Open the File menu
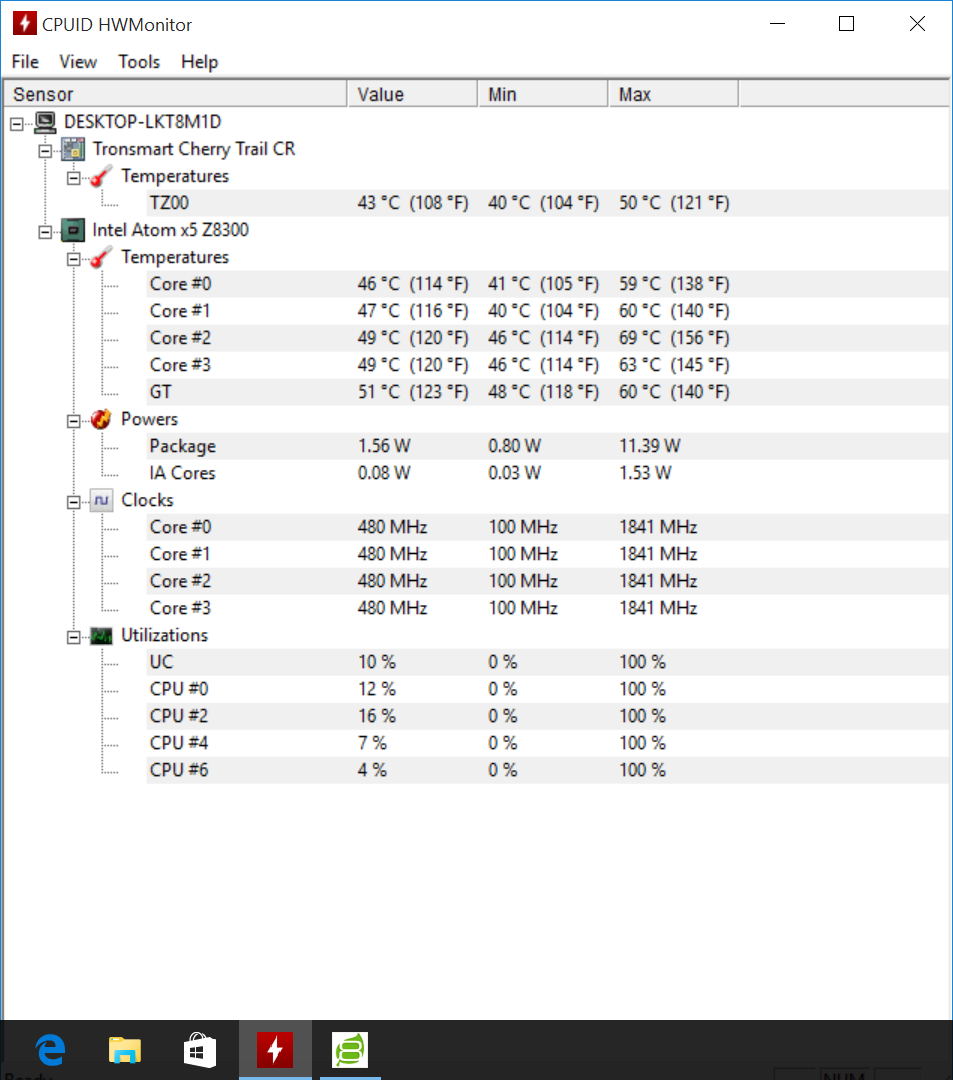Viewport: 953px width, 1080px height. [24, 61]
